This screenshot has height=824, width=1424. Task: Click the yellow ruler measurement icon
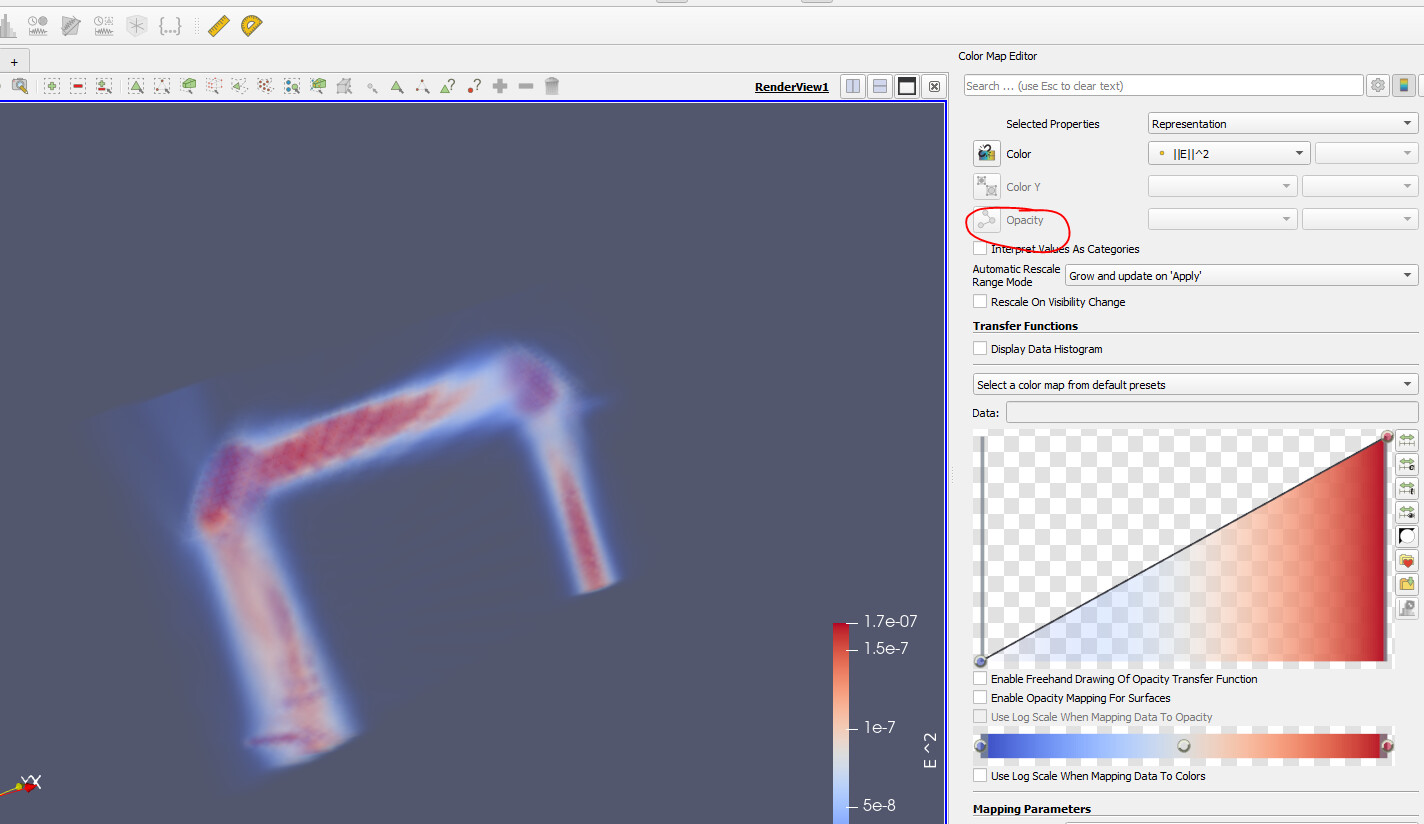218,27
